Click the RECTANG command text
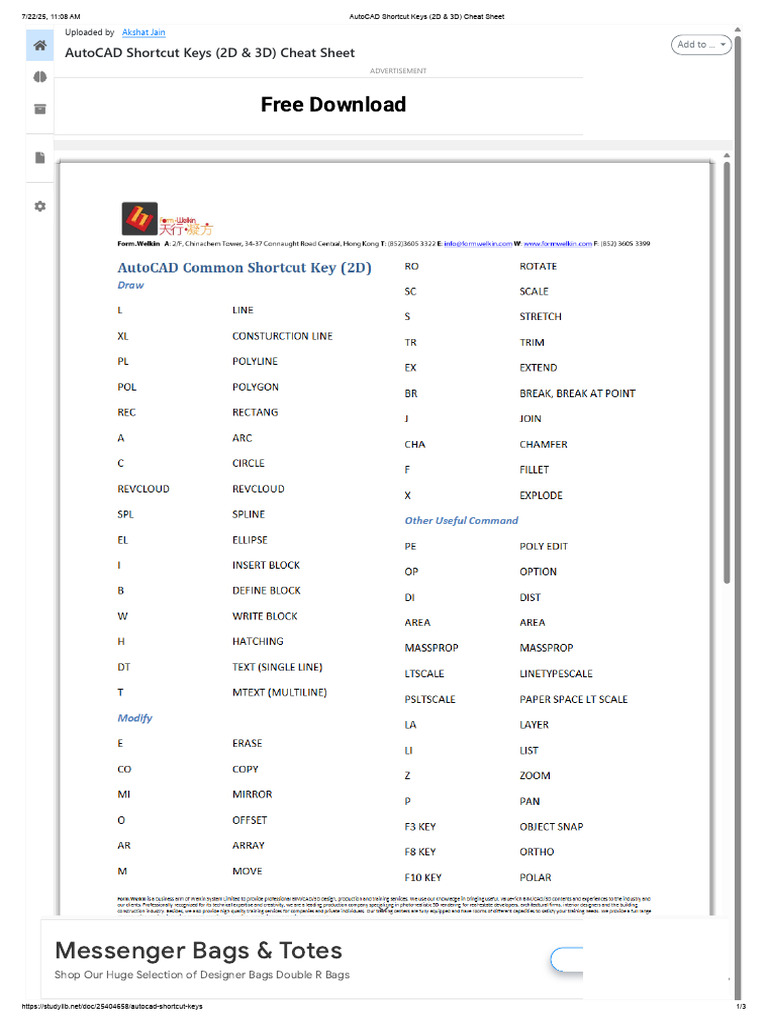This screenshot has width=768, height=1024. (x=255, y=412)
